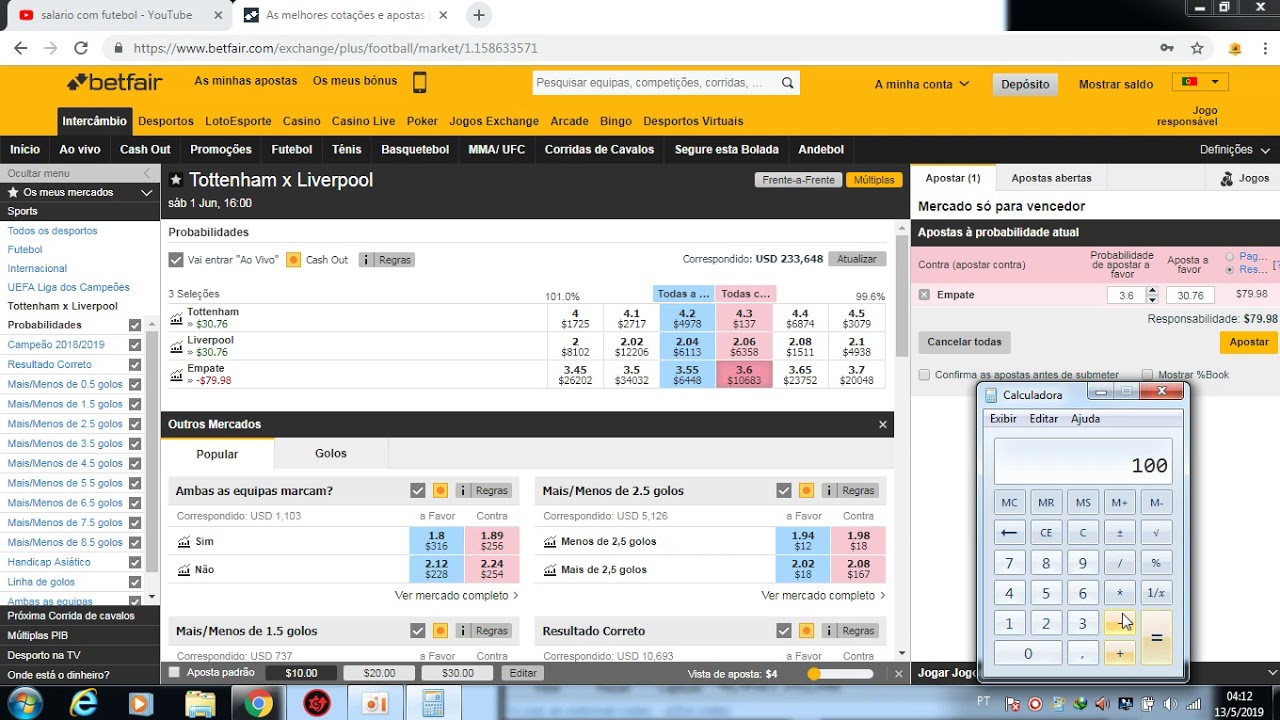Switch to the Golos tab
The height and width of the screenshot is (720, 1280).
click(331, 453)
